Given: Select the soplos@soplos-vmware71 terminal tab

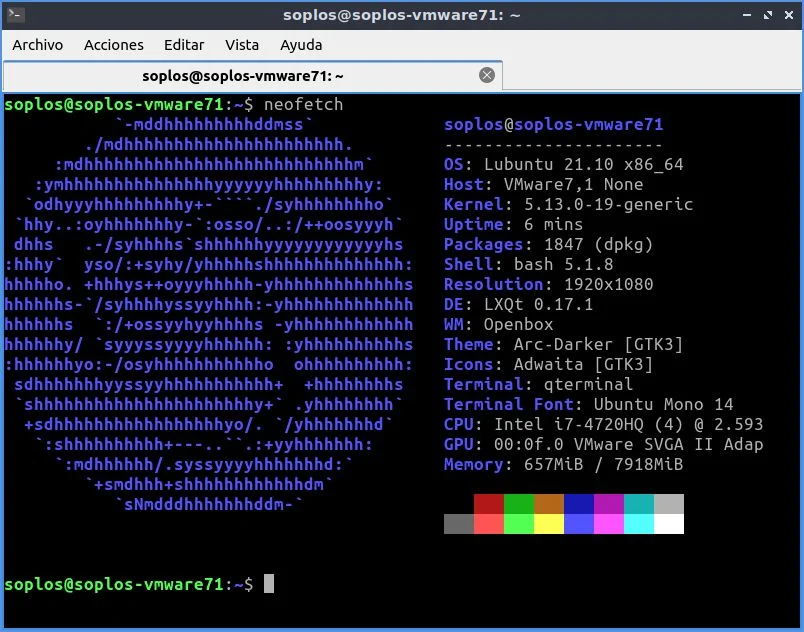Looking at the screenshot, I should coord(252,76).
